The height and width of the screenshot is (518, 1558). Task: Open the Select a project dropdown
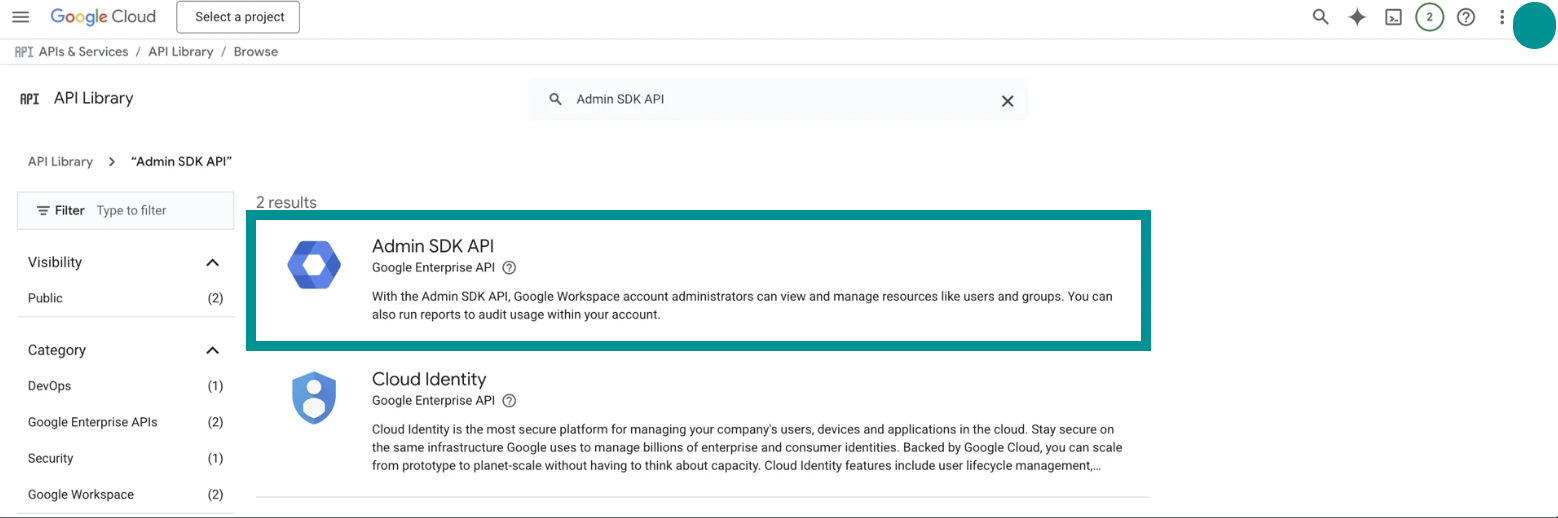[238, 17]
